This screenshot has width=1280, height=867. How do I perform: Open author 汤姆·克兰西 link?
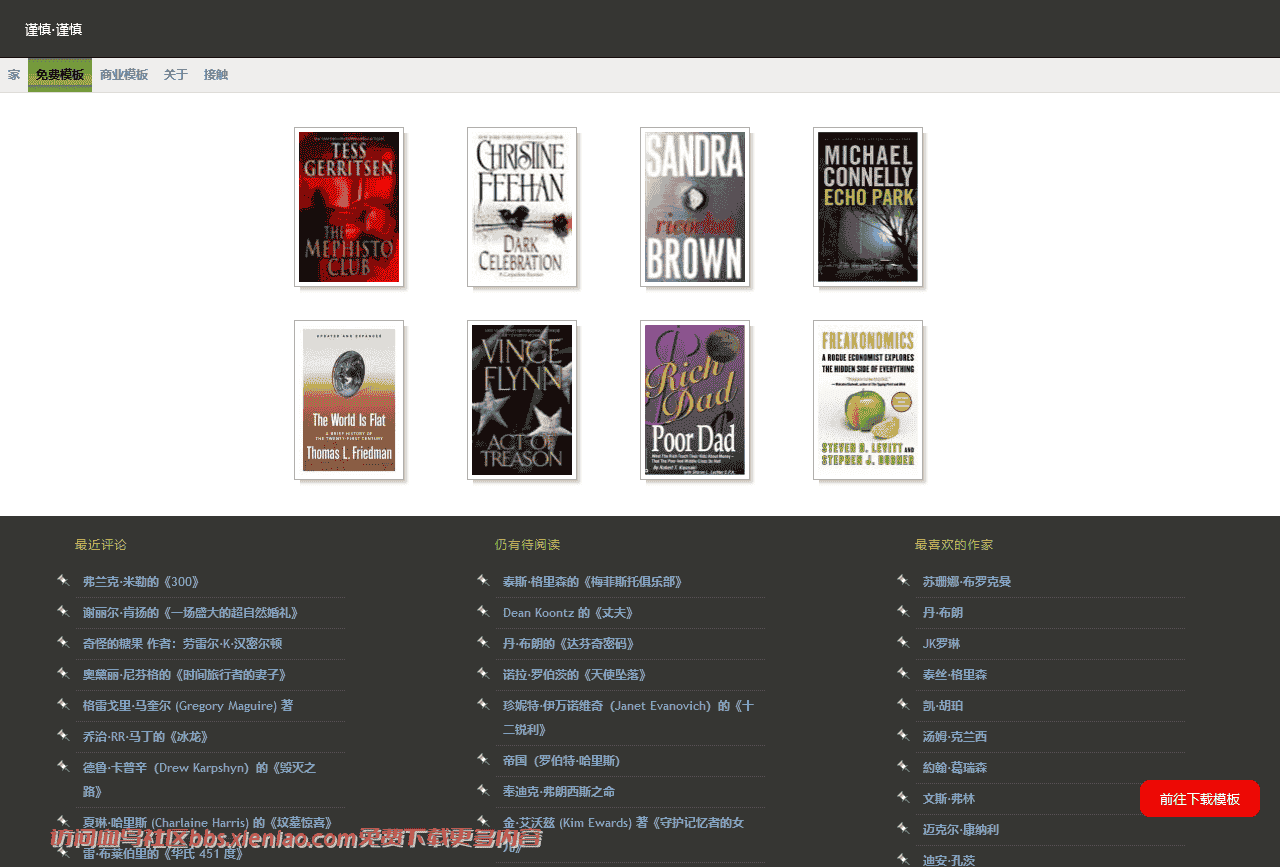[955, 737]
